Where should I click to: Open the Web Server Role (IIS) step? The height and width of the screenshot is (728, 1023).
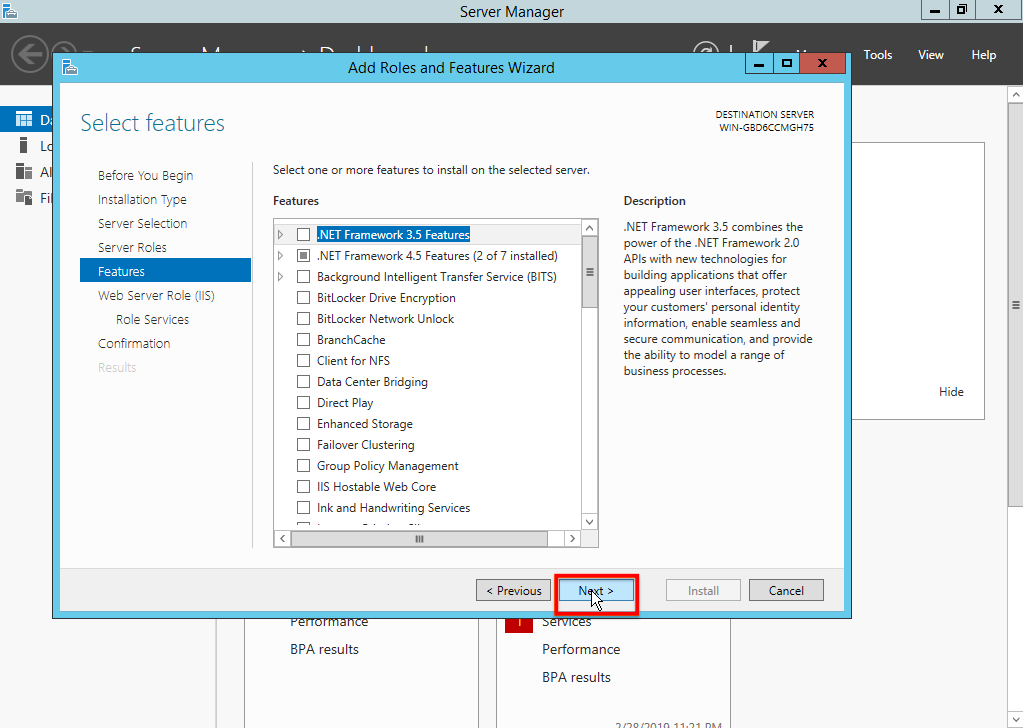pyautogui.click(x=156, y=296)
